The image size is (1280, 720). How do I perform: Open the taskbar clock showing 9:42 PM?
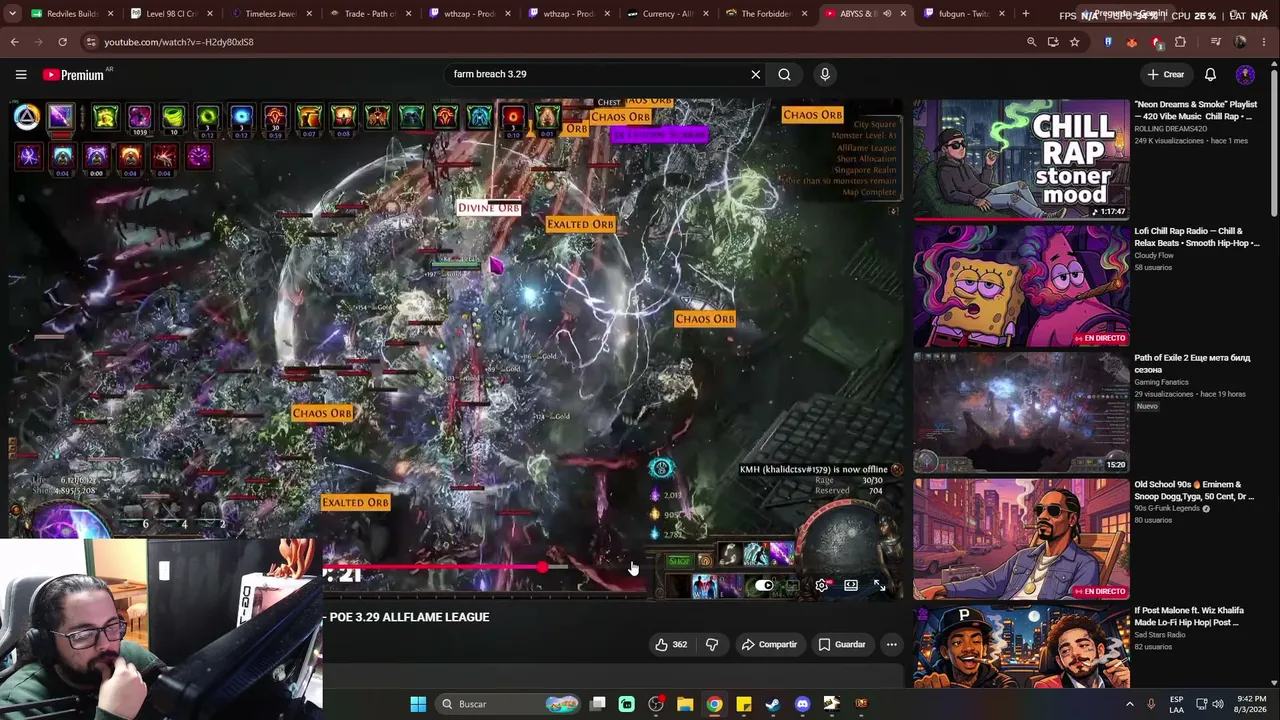1250,704
